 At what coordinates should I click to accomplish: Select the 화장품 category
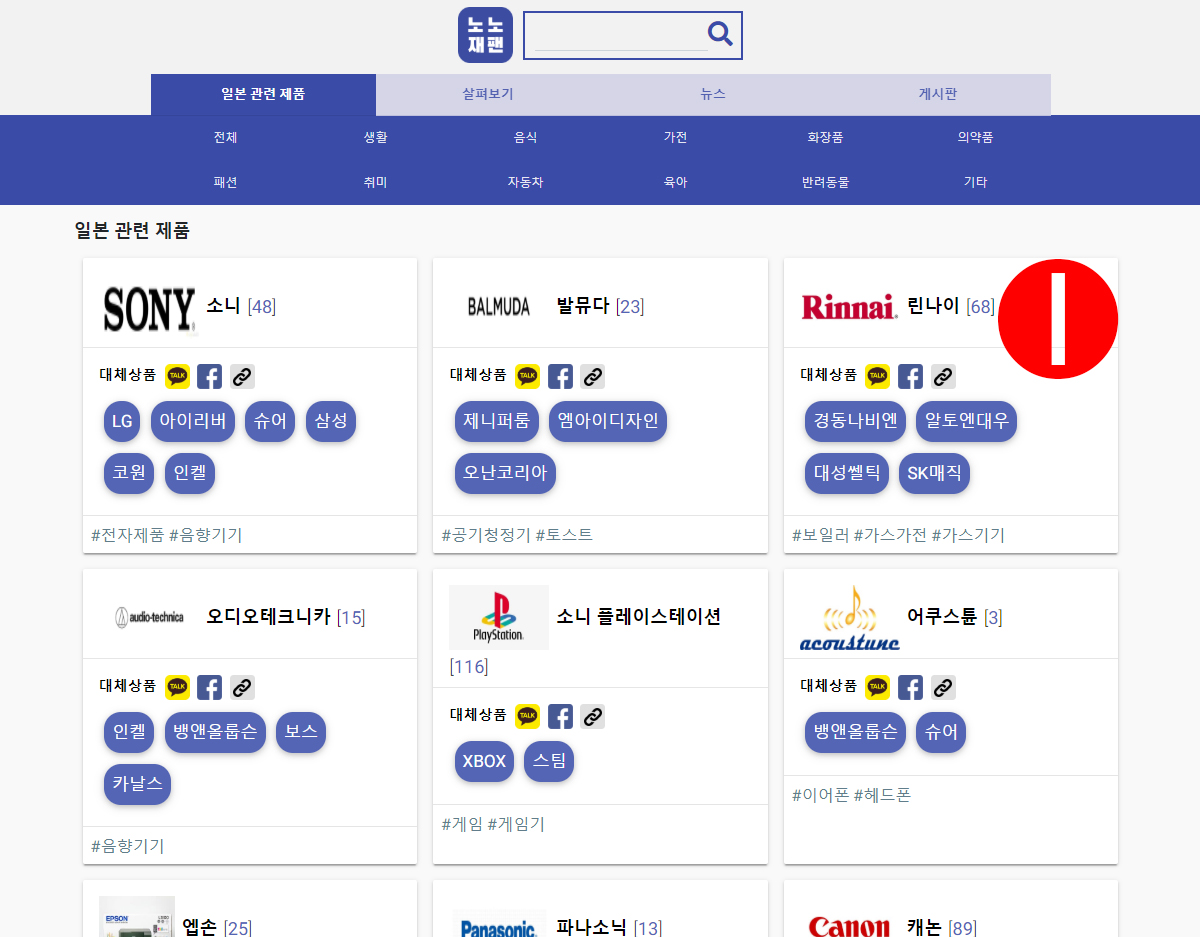click(x=825, y=137)
